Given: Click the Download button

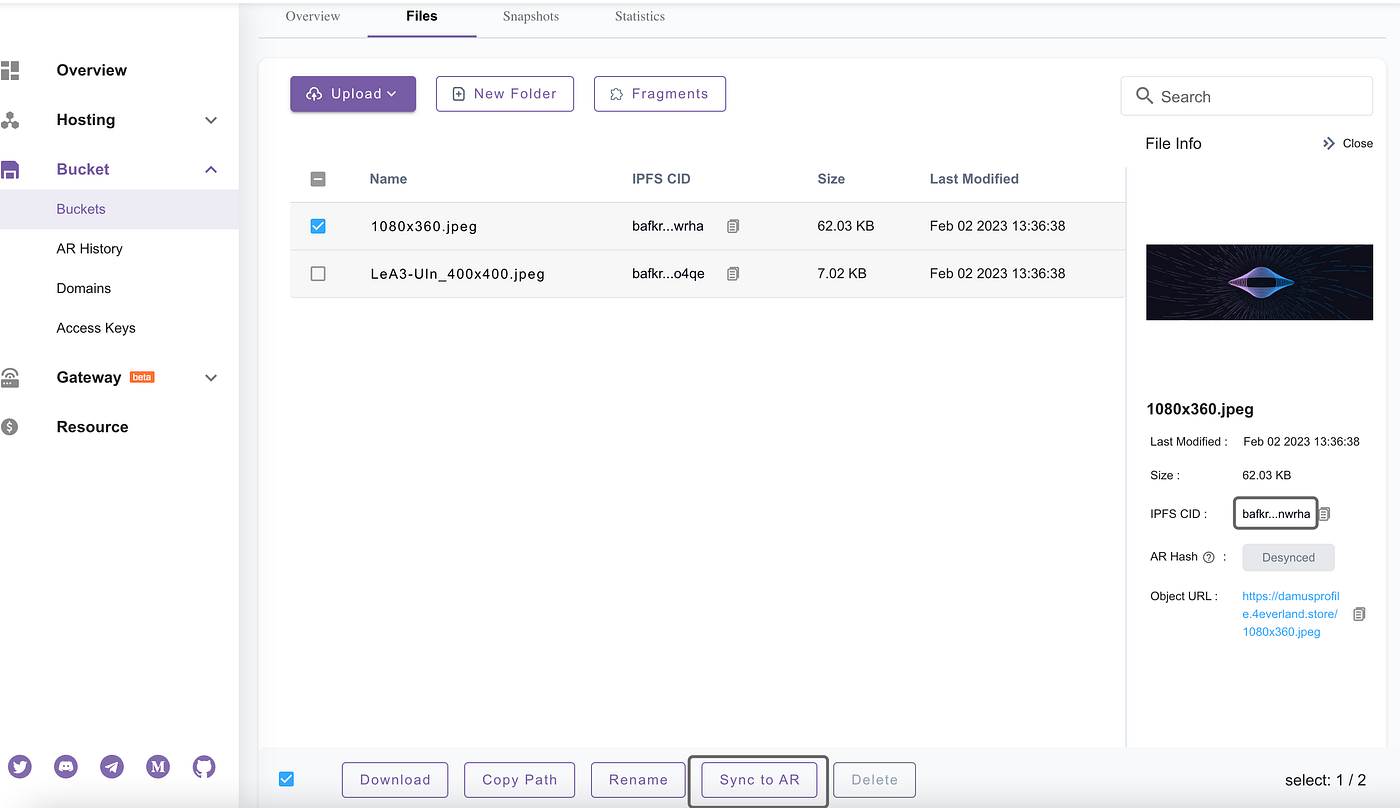Looking at the screenshot, I should click(395, 780).
